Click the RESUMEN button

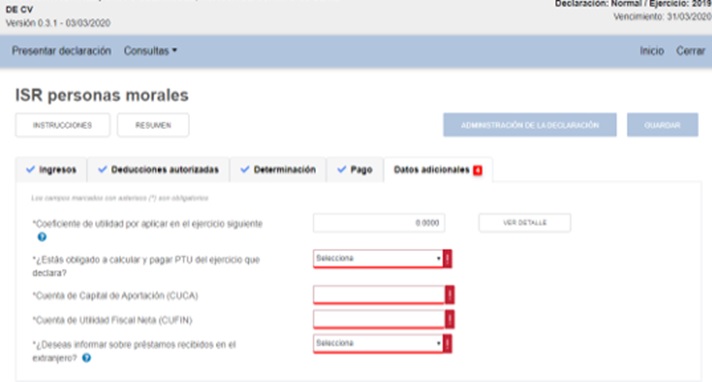153,125
